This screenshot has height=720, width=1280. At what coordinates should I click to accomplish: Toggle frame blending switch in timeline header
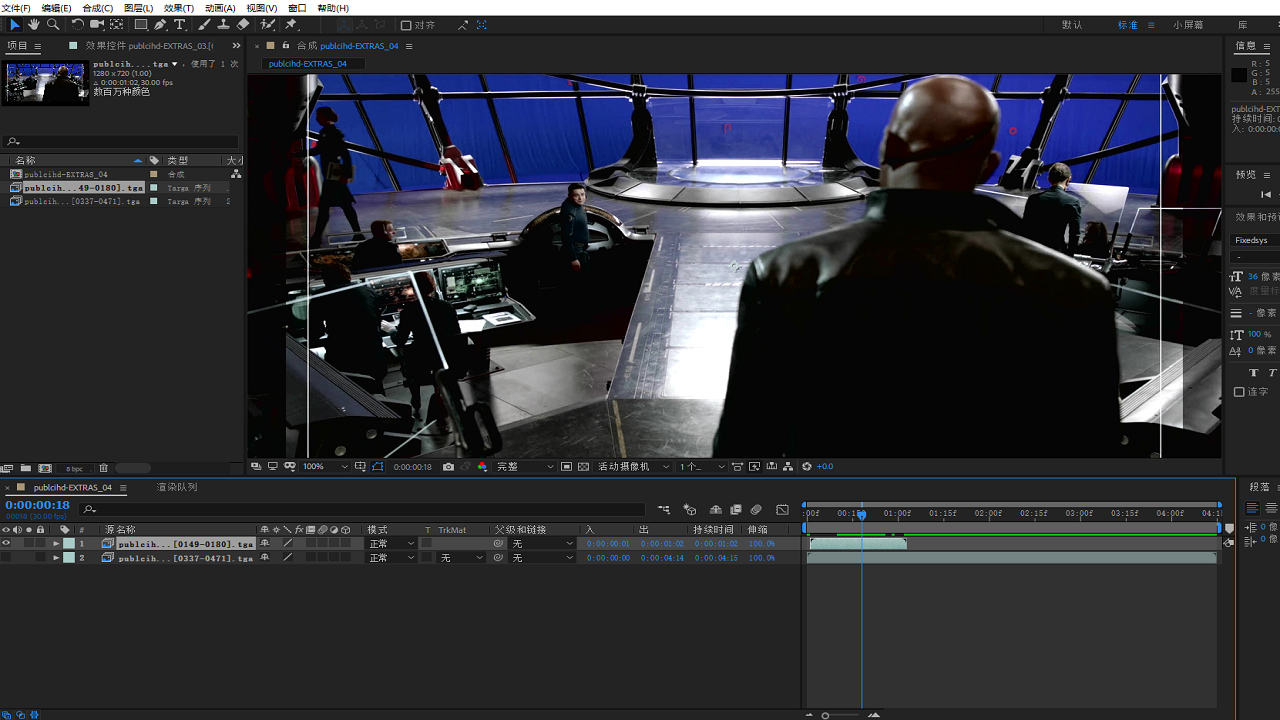[735, 510]
